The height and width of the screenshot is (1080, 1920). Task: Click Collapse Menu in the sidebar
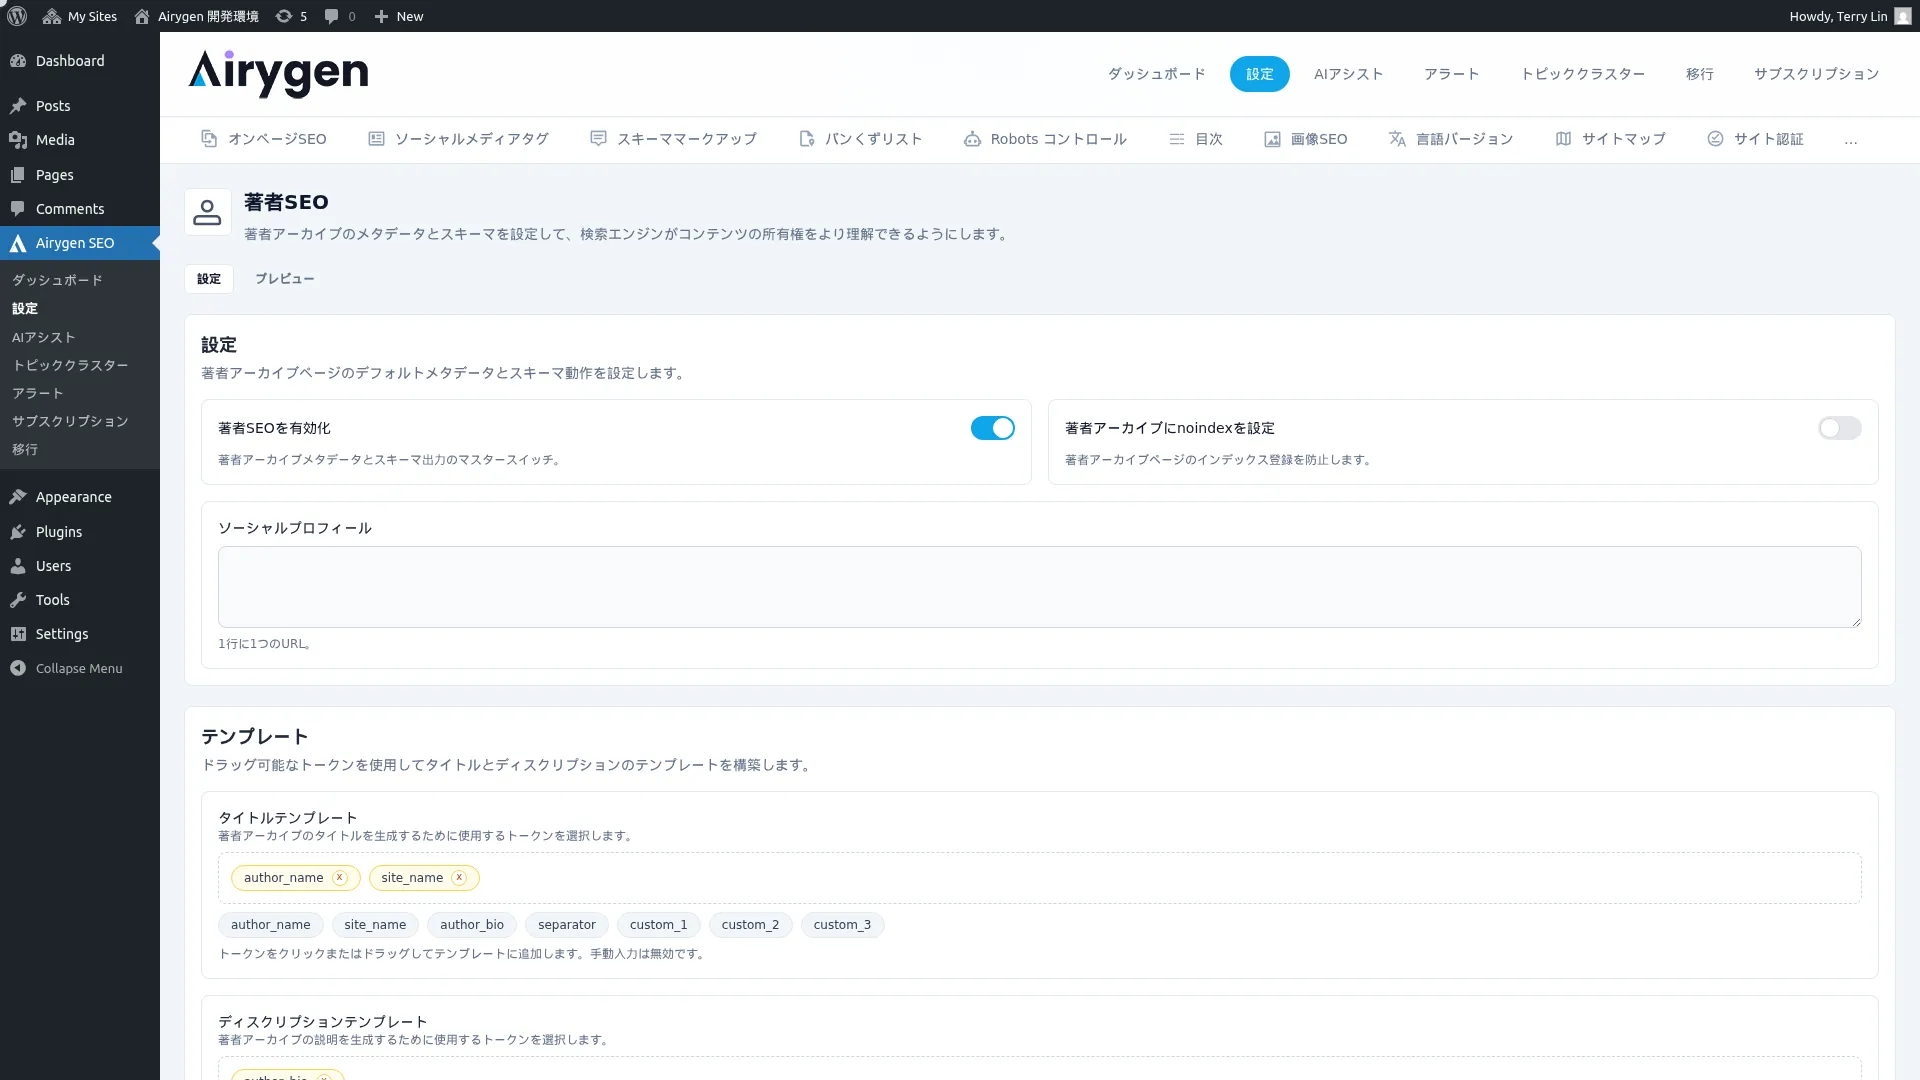(80, 668)
